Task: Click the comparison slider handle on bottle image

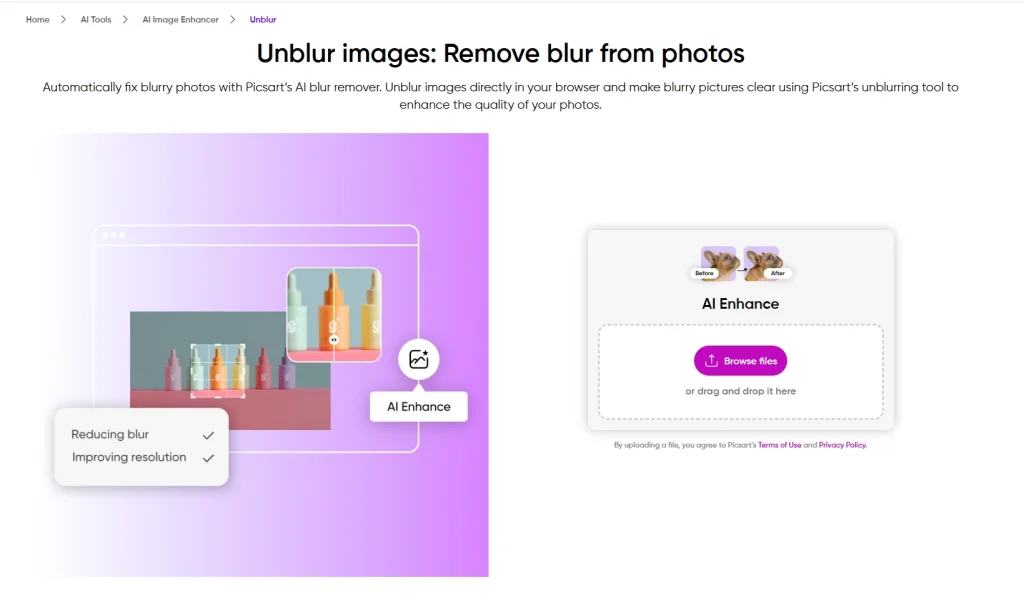Action: [x=334, y=339]
